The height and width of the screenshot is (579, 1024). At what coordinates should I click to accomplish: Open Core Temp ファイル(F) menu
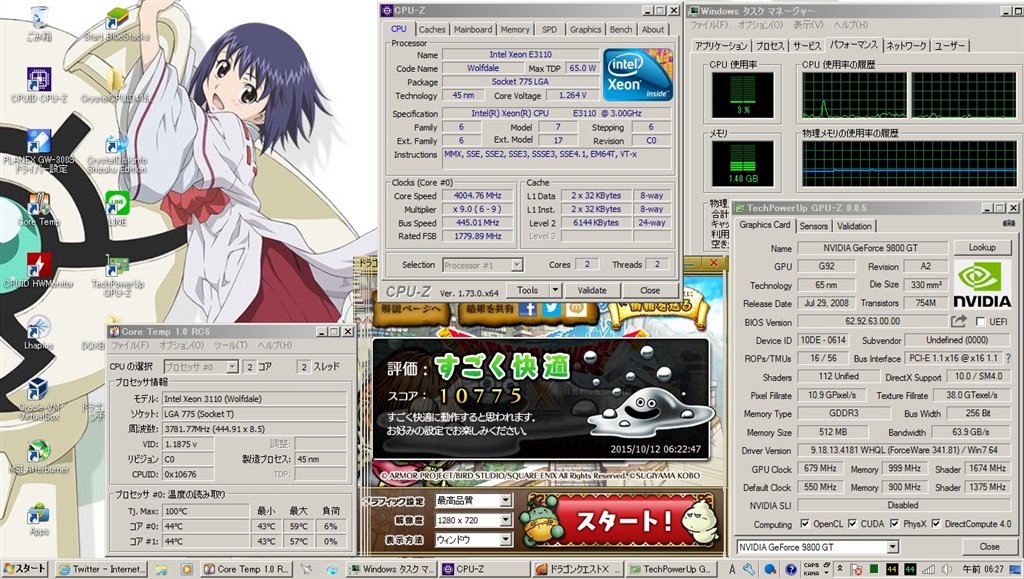pyautogui.click(x=130, y=345)
